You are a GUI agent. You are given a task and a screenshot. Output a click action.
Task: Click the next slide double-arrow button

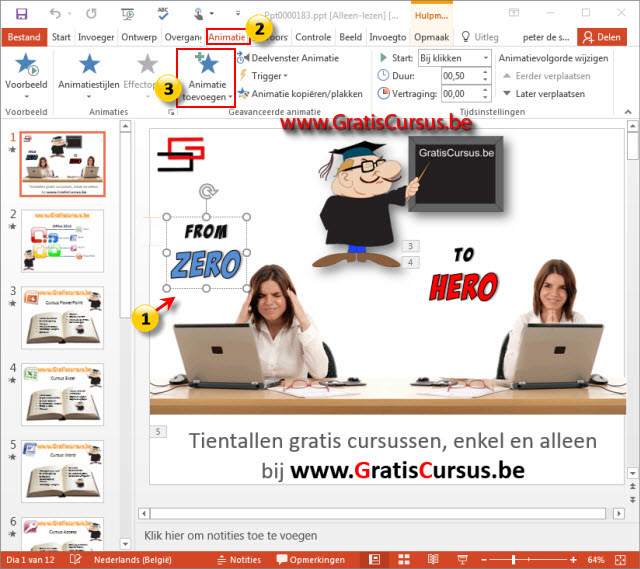[632, 500]
